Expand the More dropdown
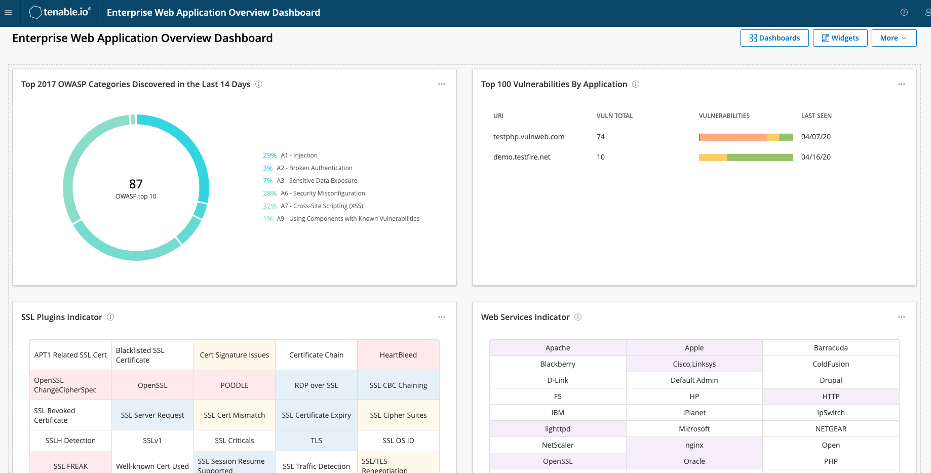Image resolution: width=931 pixels, height=473 pixels. point(894,38)
